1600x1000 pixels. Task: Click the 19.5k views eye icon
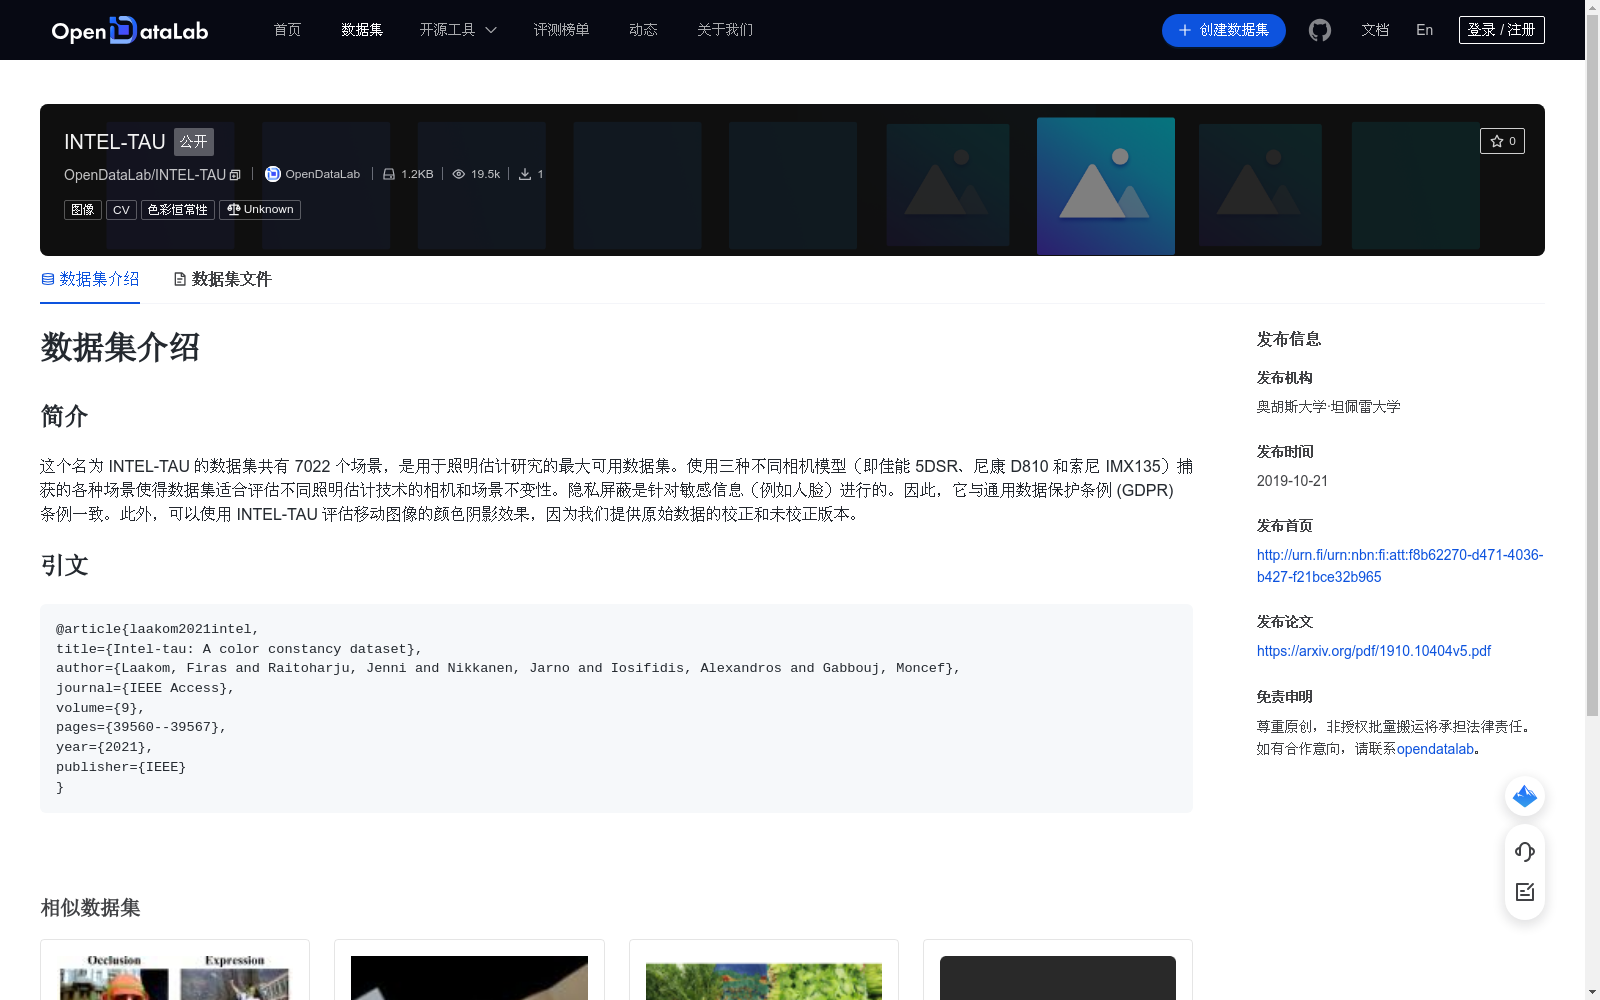pos(459,174)
